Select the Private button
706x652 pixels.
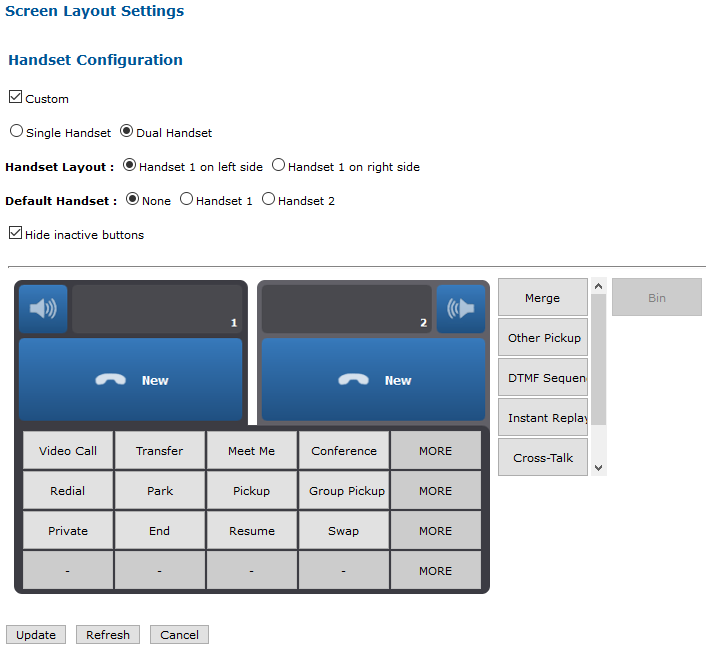click(68, 531)
